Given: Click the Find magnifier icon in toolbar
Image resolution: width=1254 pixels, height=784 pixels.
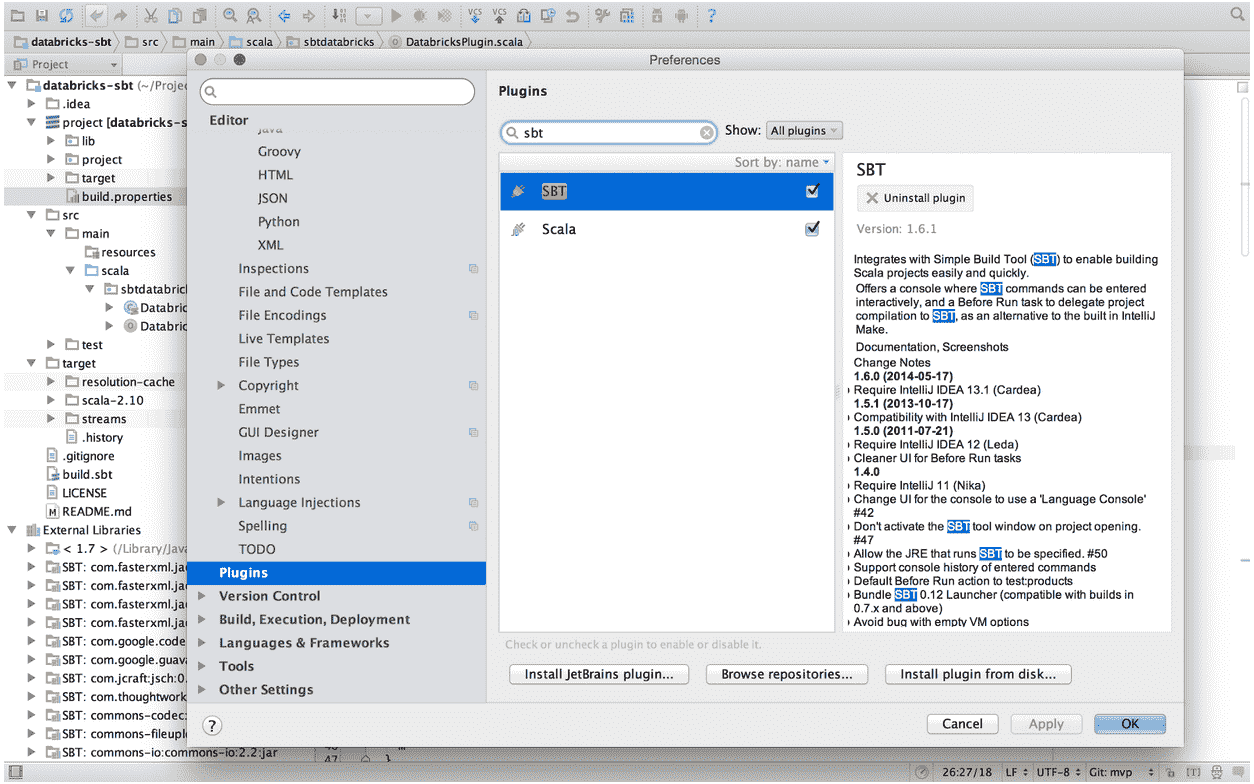Looking at the screenshot, I should [230, 16].
